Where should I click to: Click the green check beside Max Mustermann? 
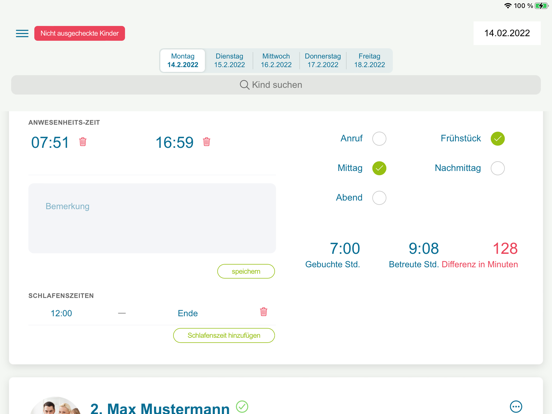(242, 407)
